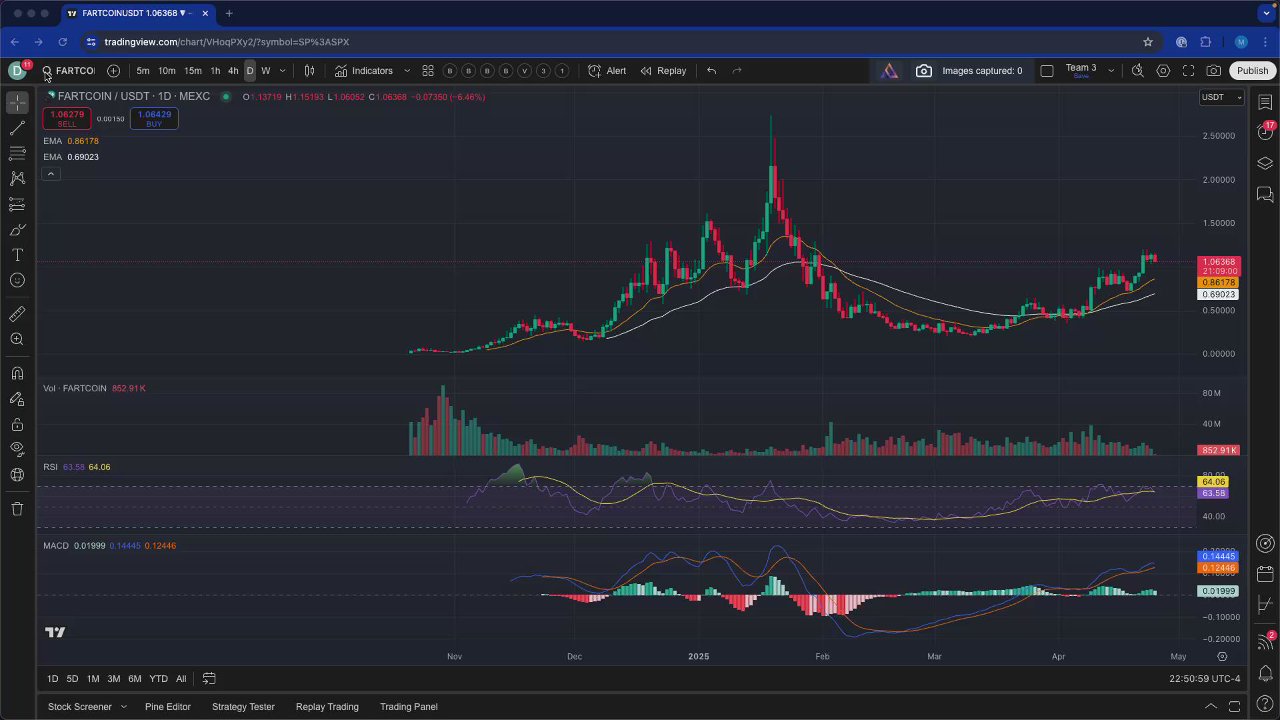1280x720 pixels.
Task: Set date range to All
Action: click(181, 679)
